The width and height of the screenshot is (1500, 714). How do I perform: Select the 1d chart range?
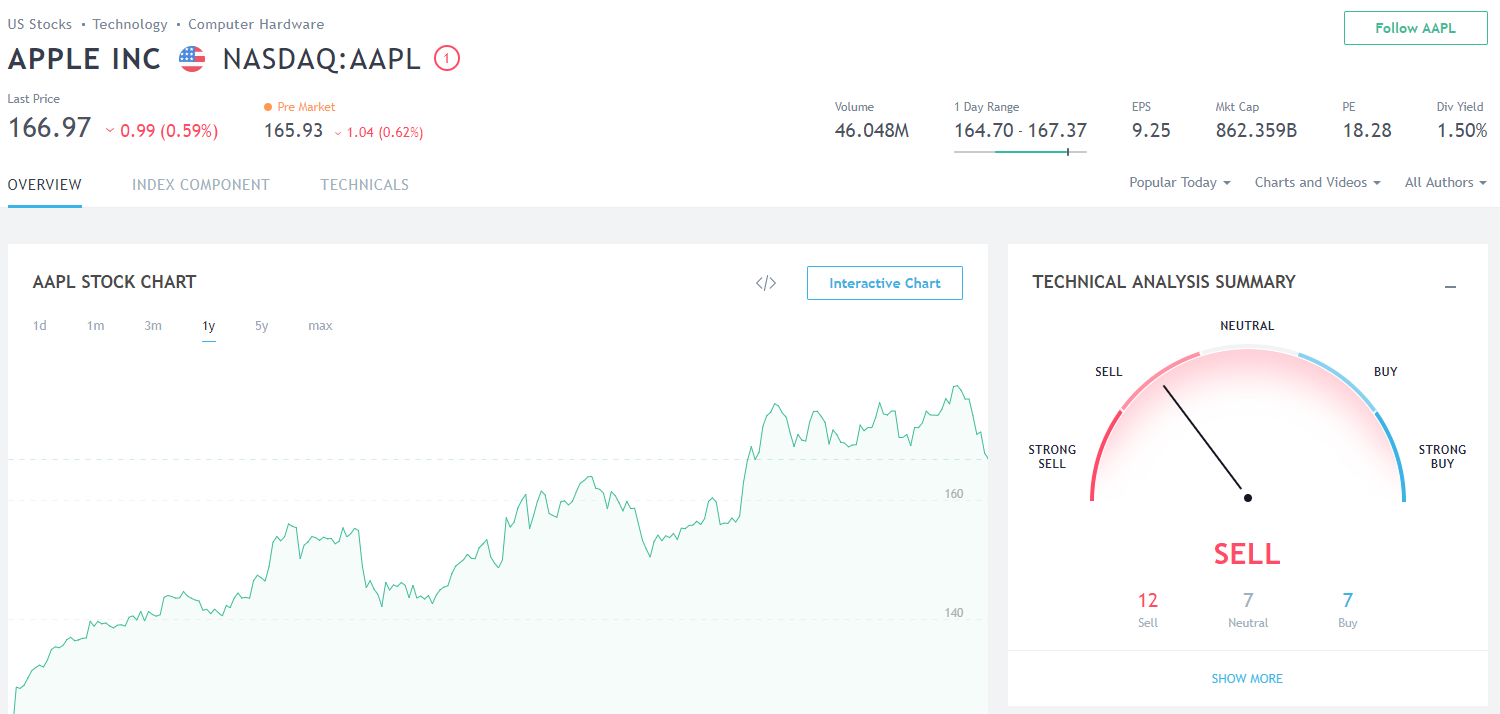click(40, 326)
